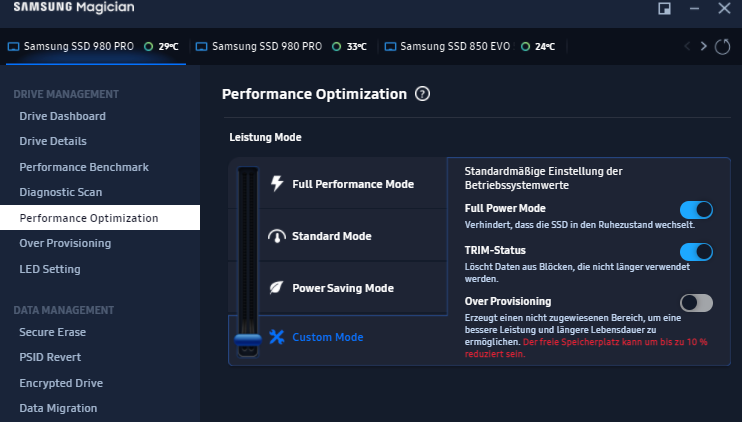Switch to second Samsung SSD 980 PRO tab
The height and width of the screenshot is (422, 742).
(282, 46)
